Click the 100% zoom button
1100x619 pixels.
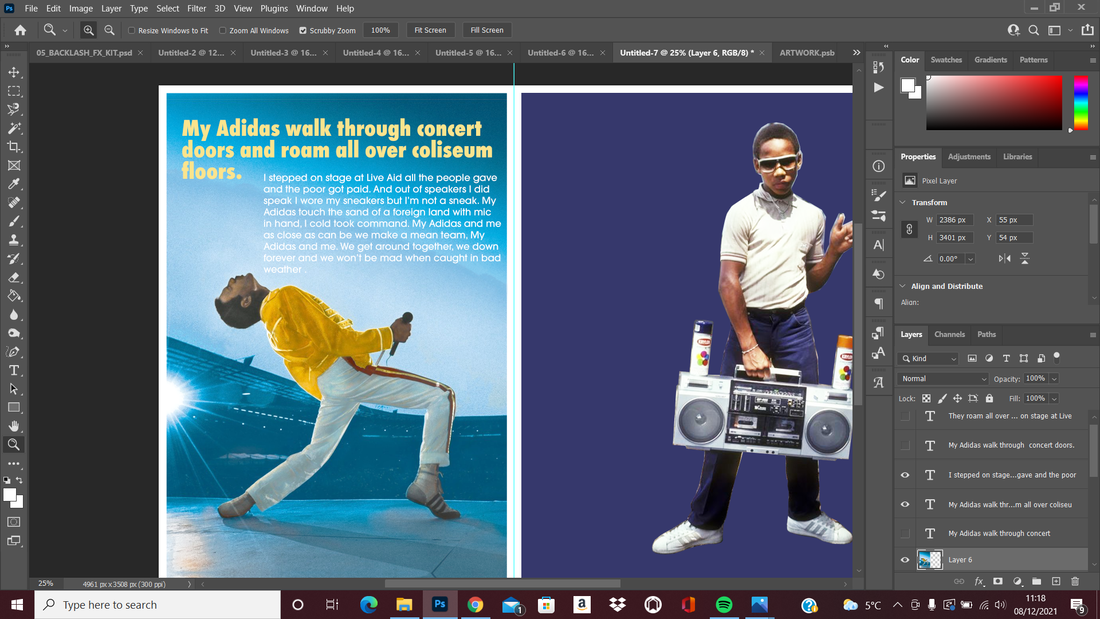click(380, 30)
